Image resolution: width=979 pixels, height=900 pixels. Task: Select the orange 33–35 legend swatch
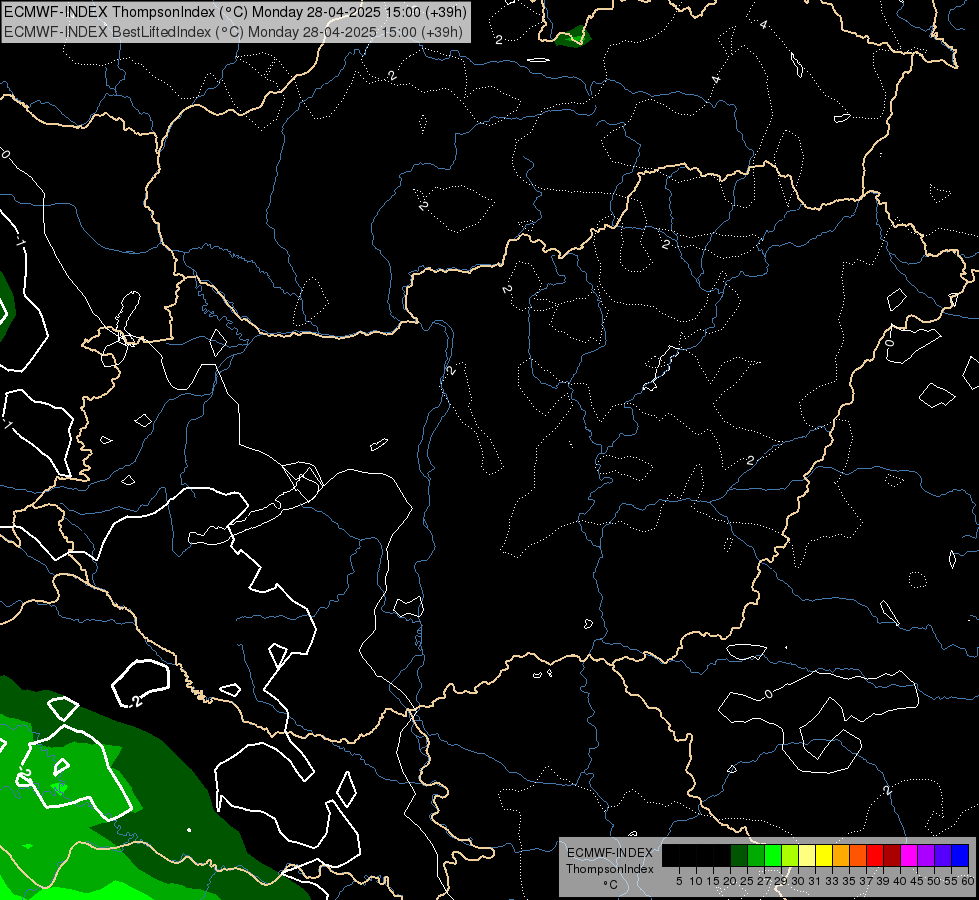click(842, 855)
